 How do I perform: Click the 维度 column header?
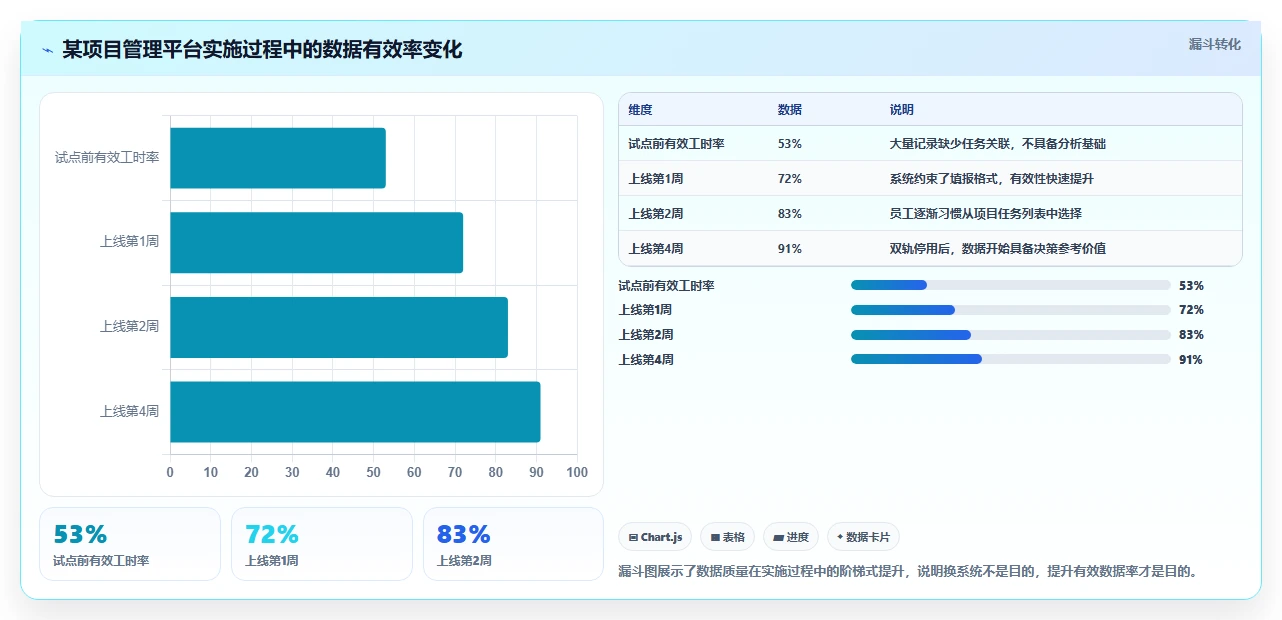click(x=640, y=110)
